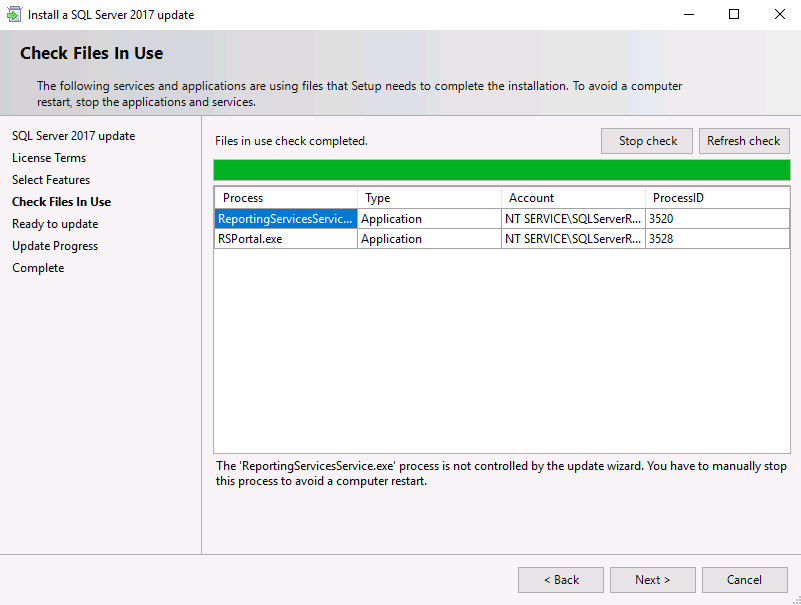Sort by the ProcessID column header

click(717, 198)
